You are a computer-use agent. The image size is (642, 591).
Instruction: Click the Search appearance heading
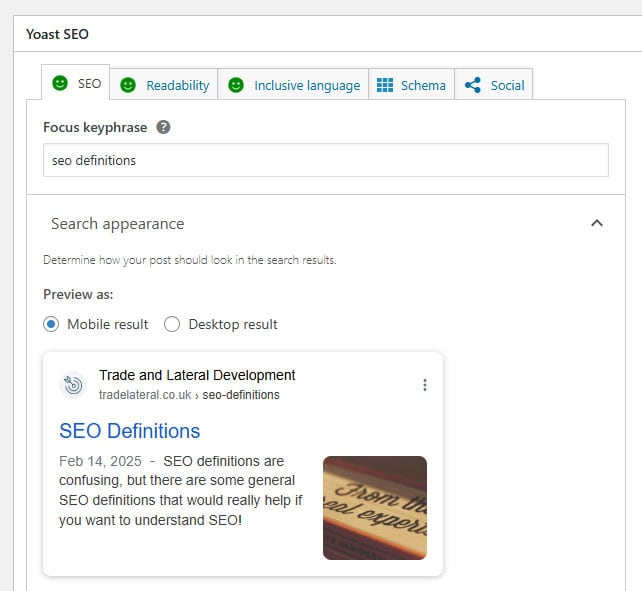tap(118, 224)
